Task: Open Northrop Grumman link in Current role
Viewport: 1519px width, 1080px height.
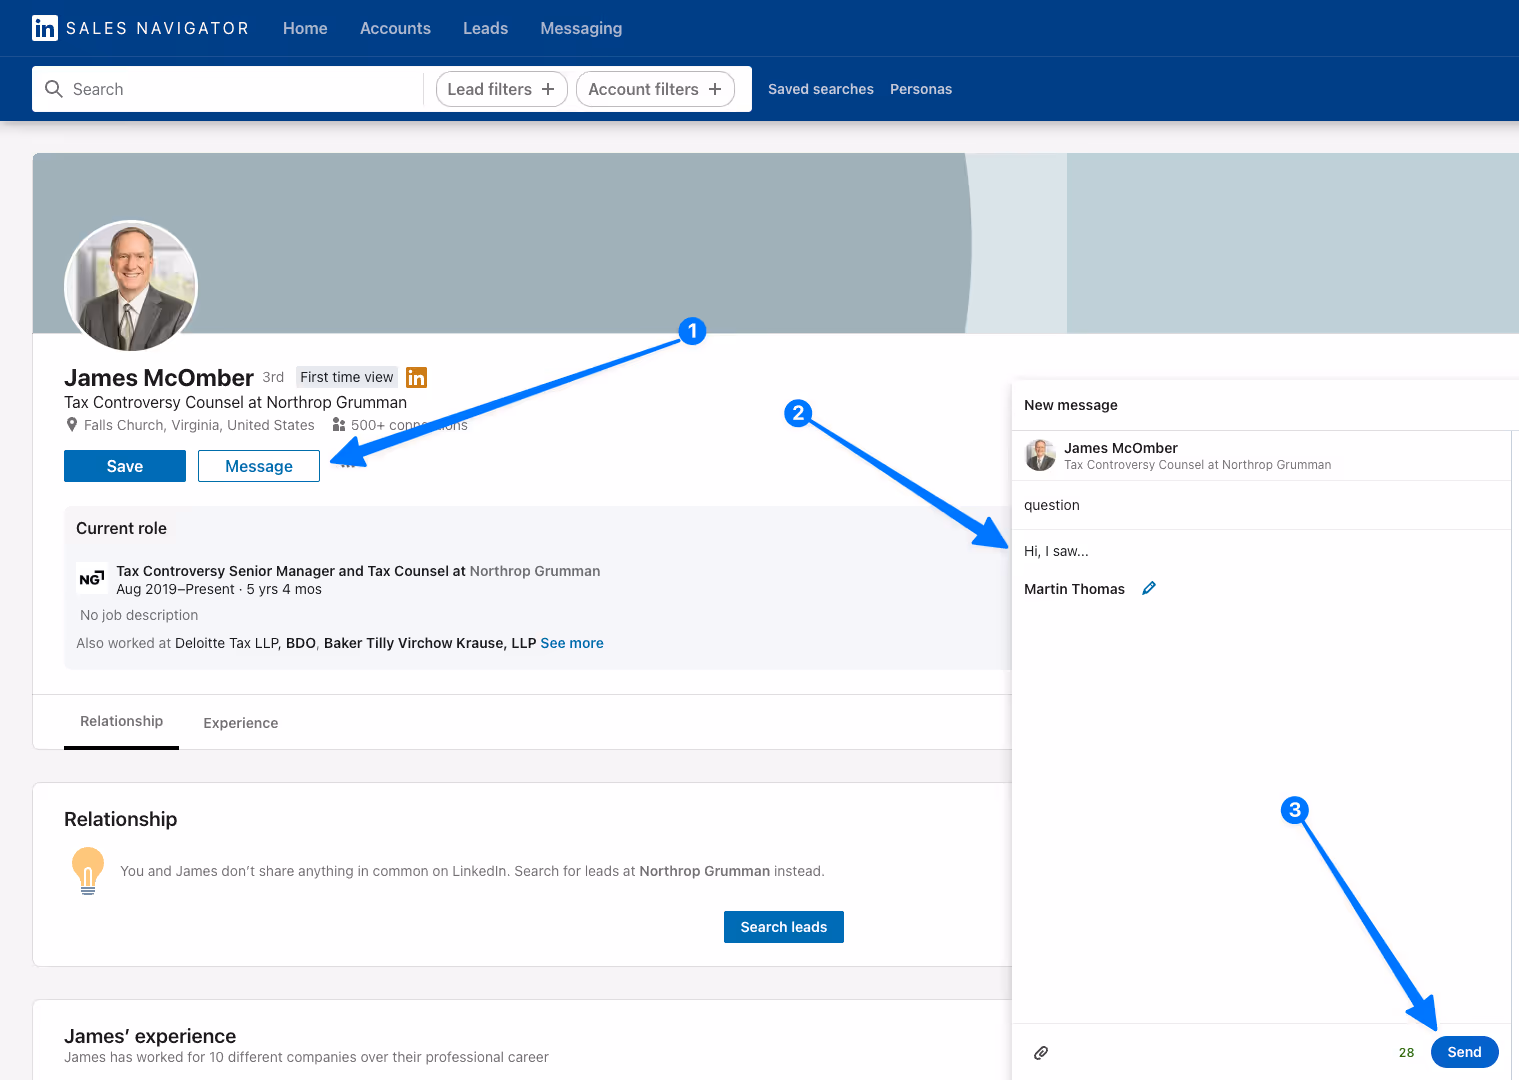Action: pyautogui.click(x=535, y=571)
